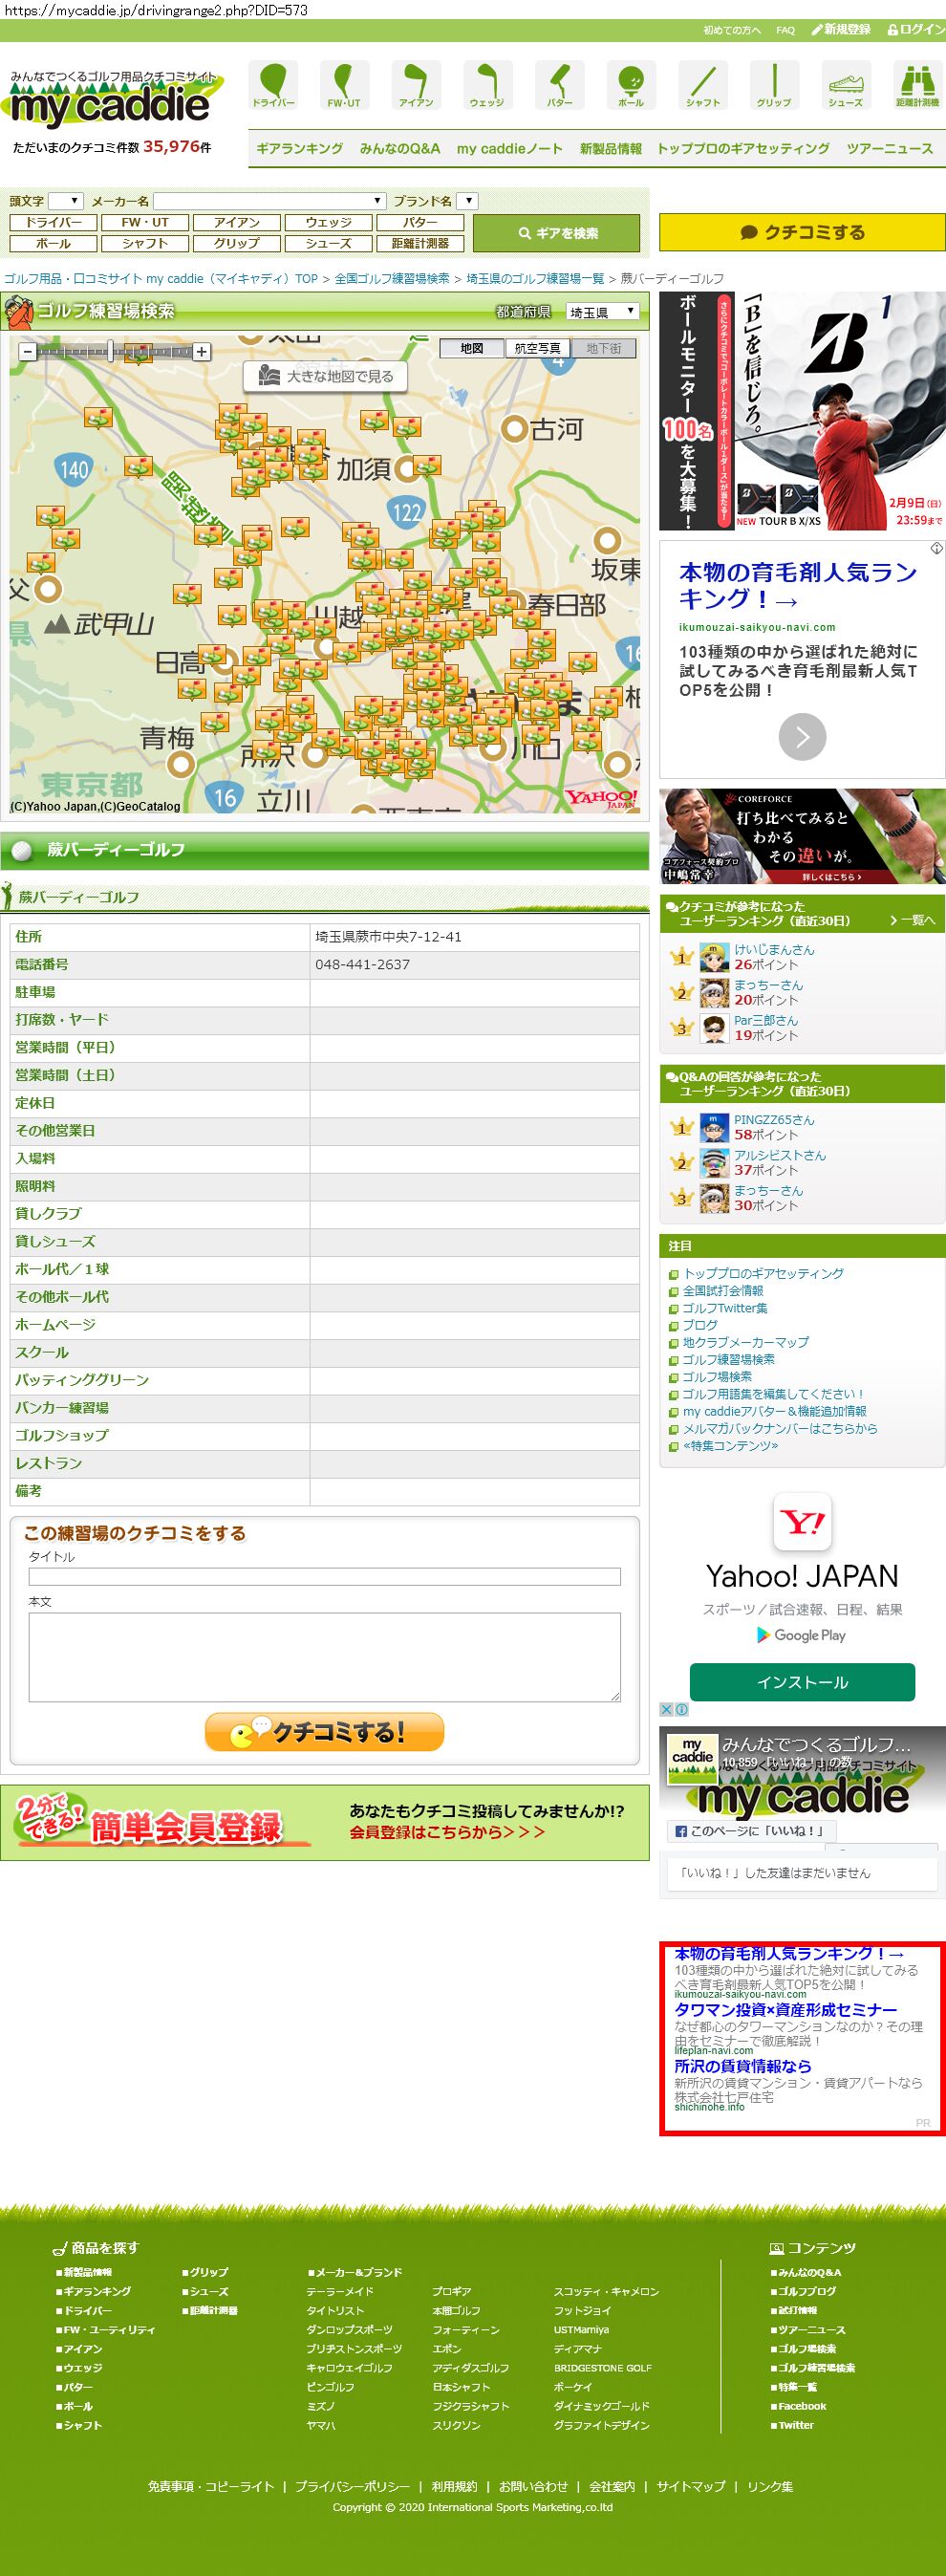
Task: Click the golf Ball category icon
Action: click(631, 84)
